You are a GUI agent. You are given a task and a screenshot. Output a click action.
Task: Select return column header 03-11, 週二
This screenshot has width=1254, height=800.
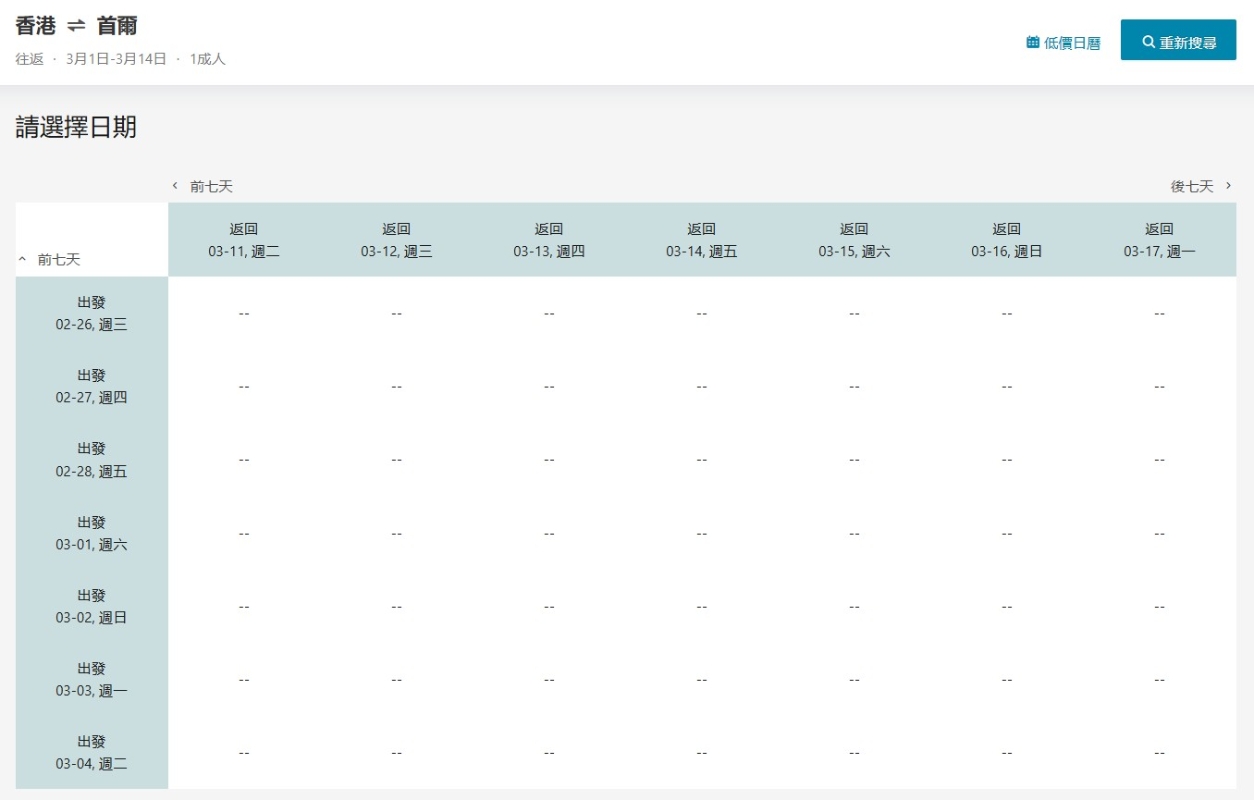(x=244, y=240)
